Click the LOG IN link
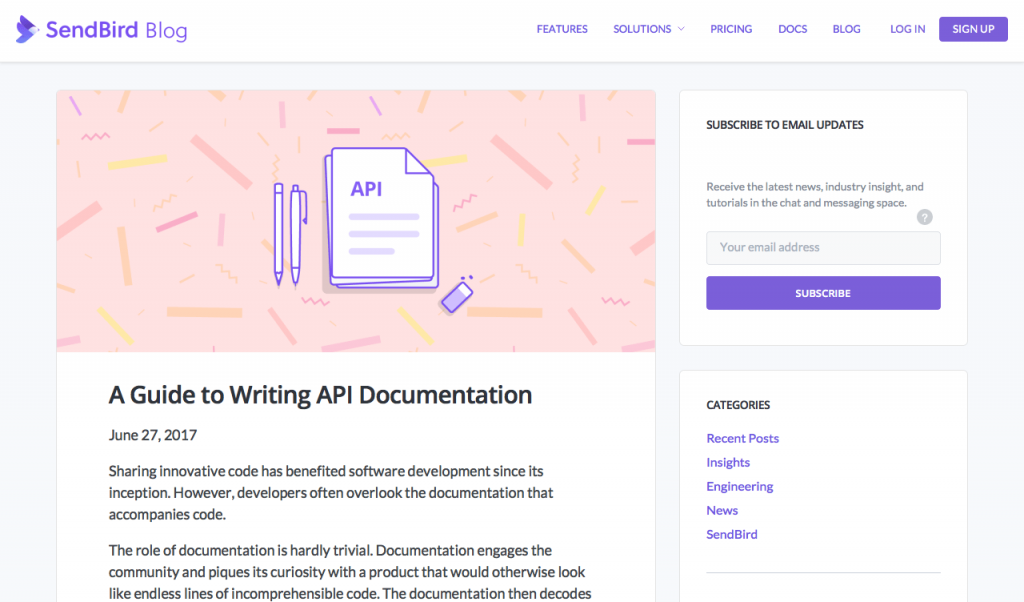Viewport: 1024px width, 602px height. (907, 29)
